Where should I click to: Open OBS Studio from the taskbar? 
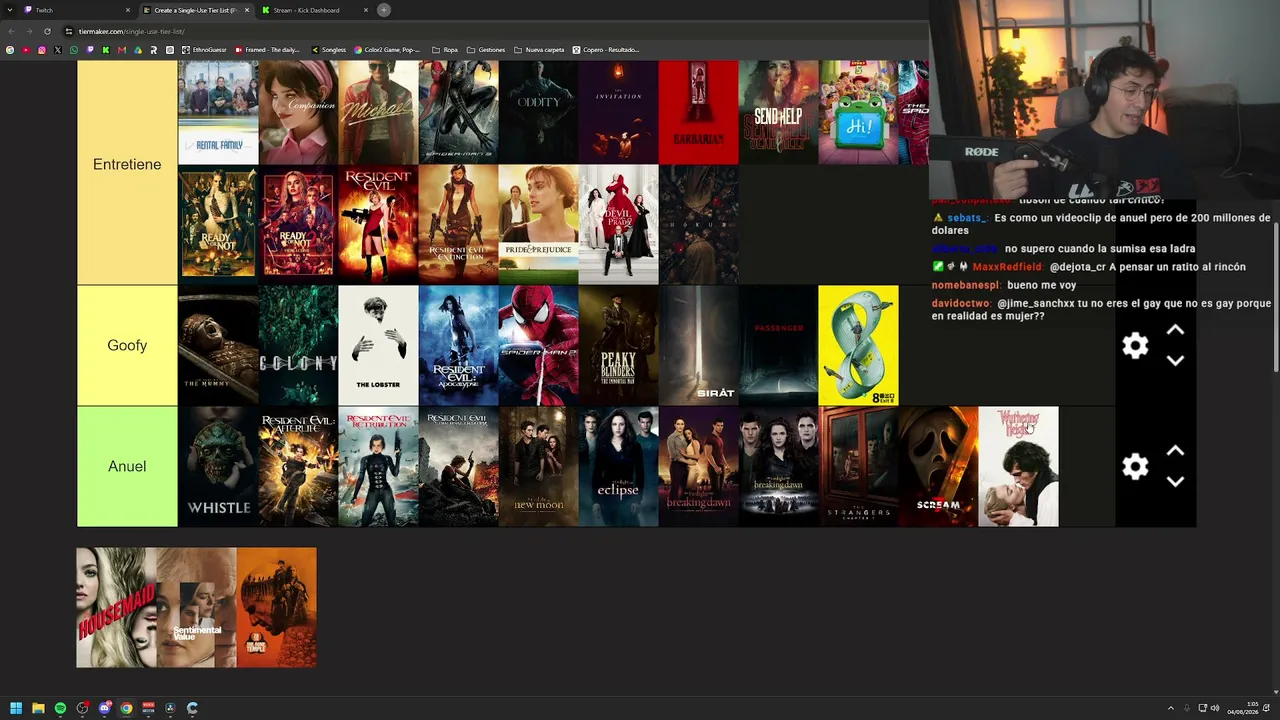click(82, 708)
